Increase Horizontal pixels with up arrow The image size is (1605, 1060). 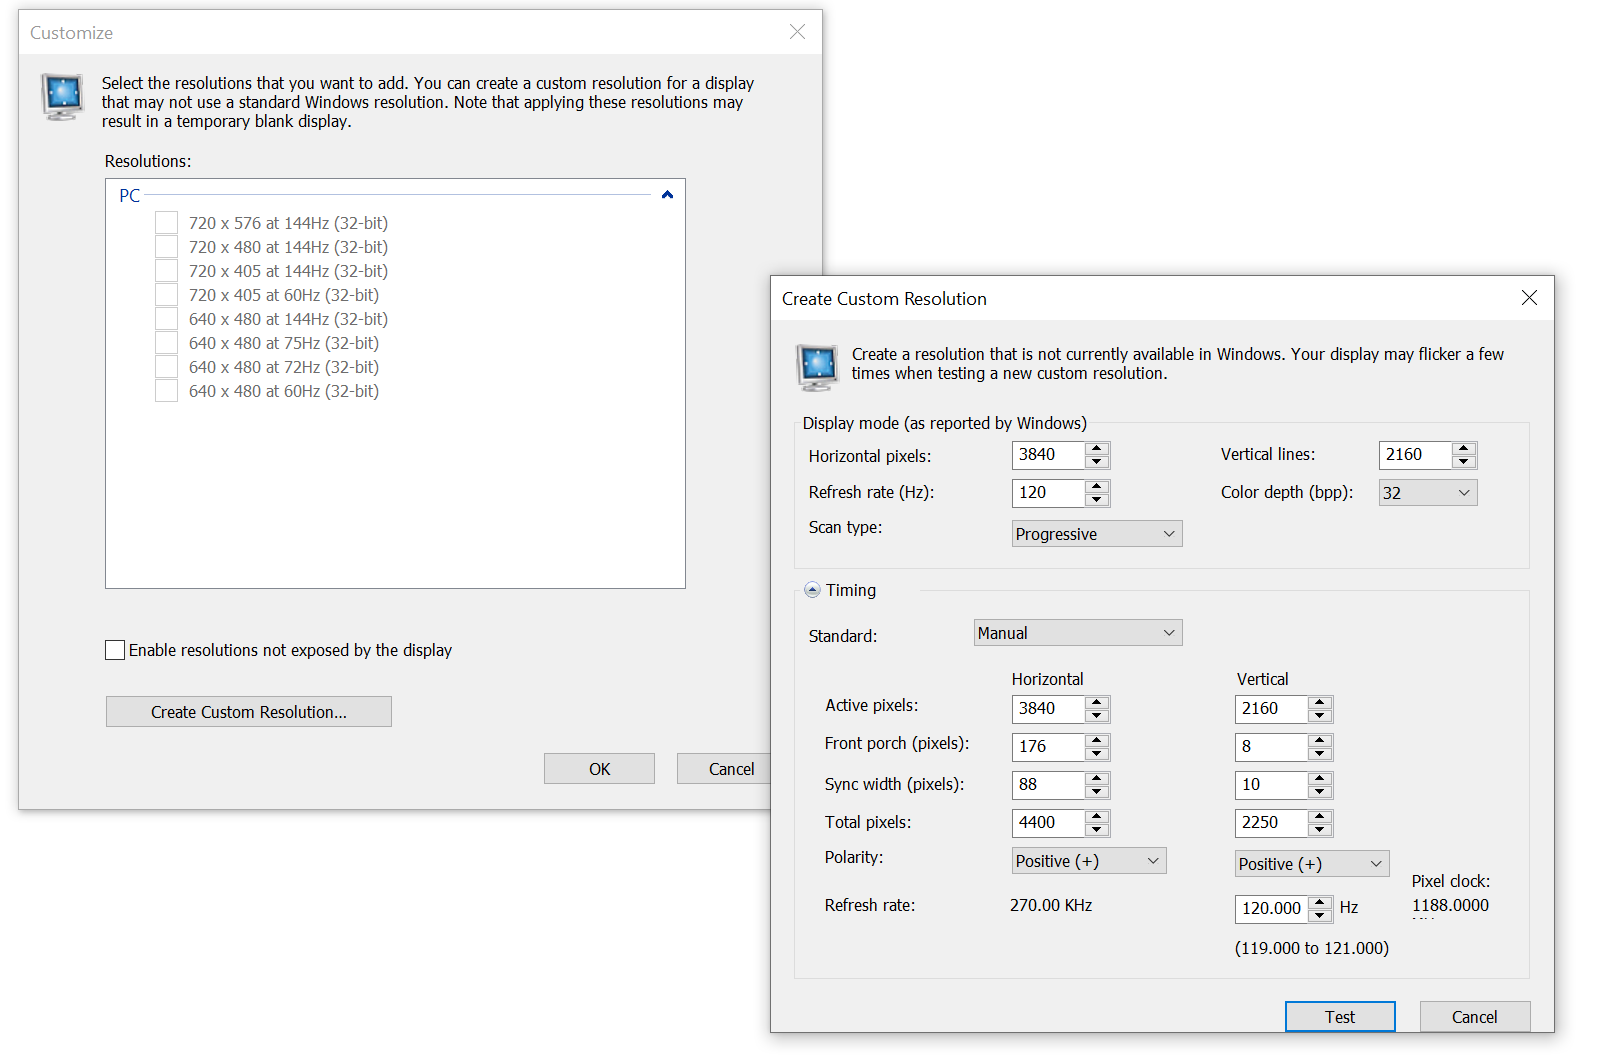click(x=1097, y=449)
